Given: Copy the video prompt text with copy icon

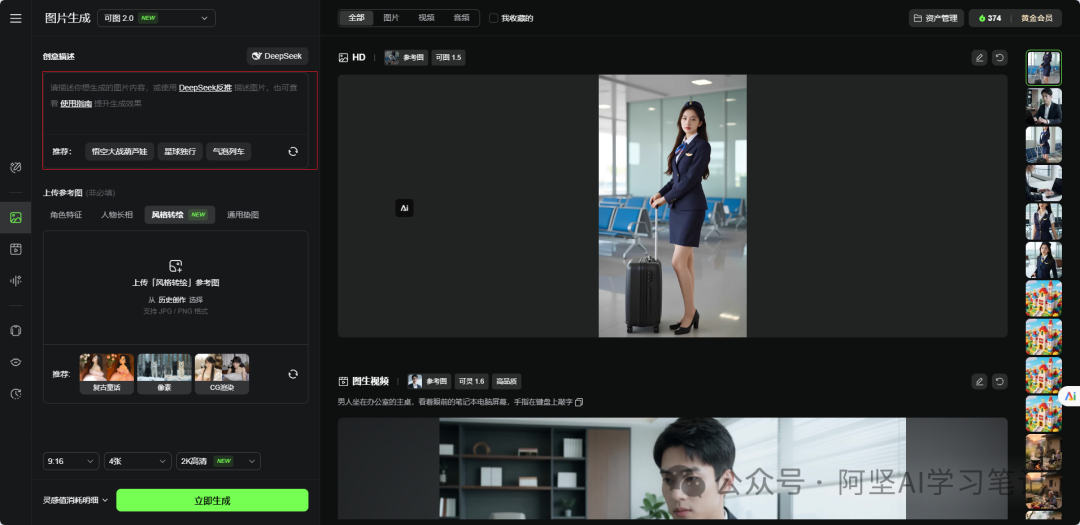Looking at the screenshot, I should (x=579, y=402).
